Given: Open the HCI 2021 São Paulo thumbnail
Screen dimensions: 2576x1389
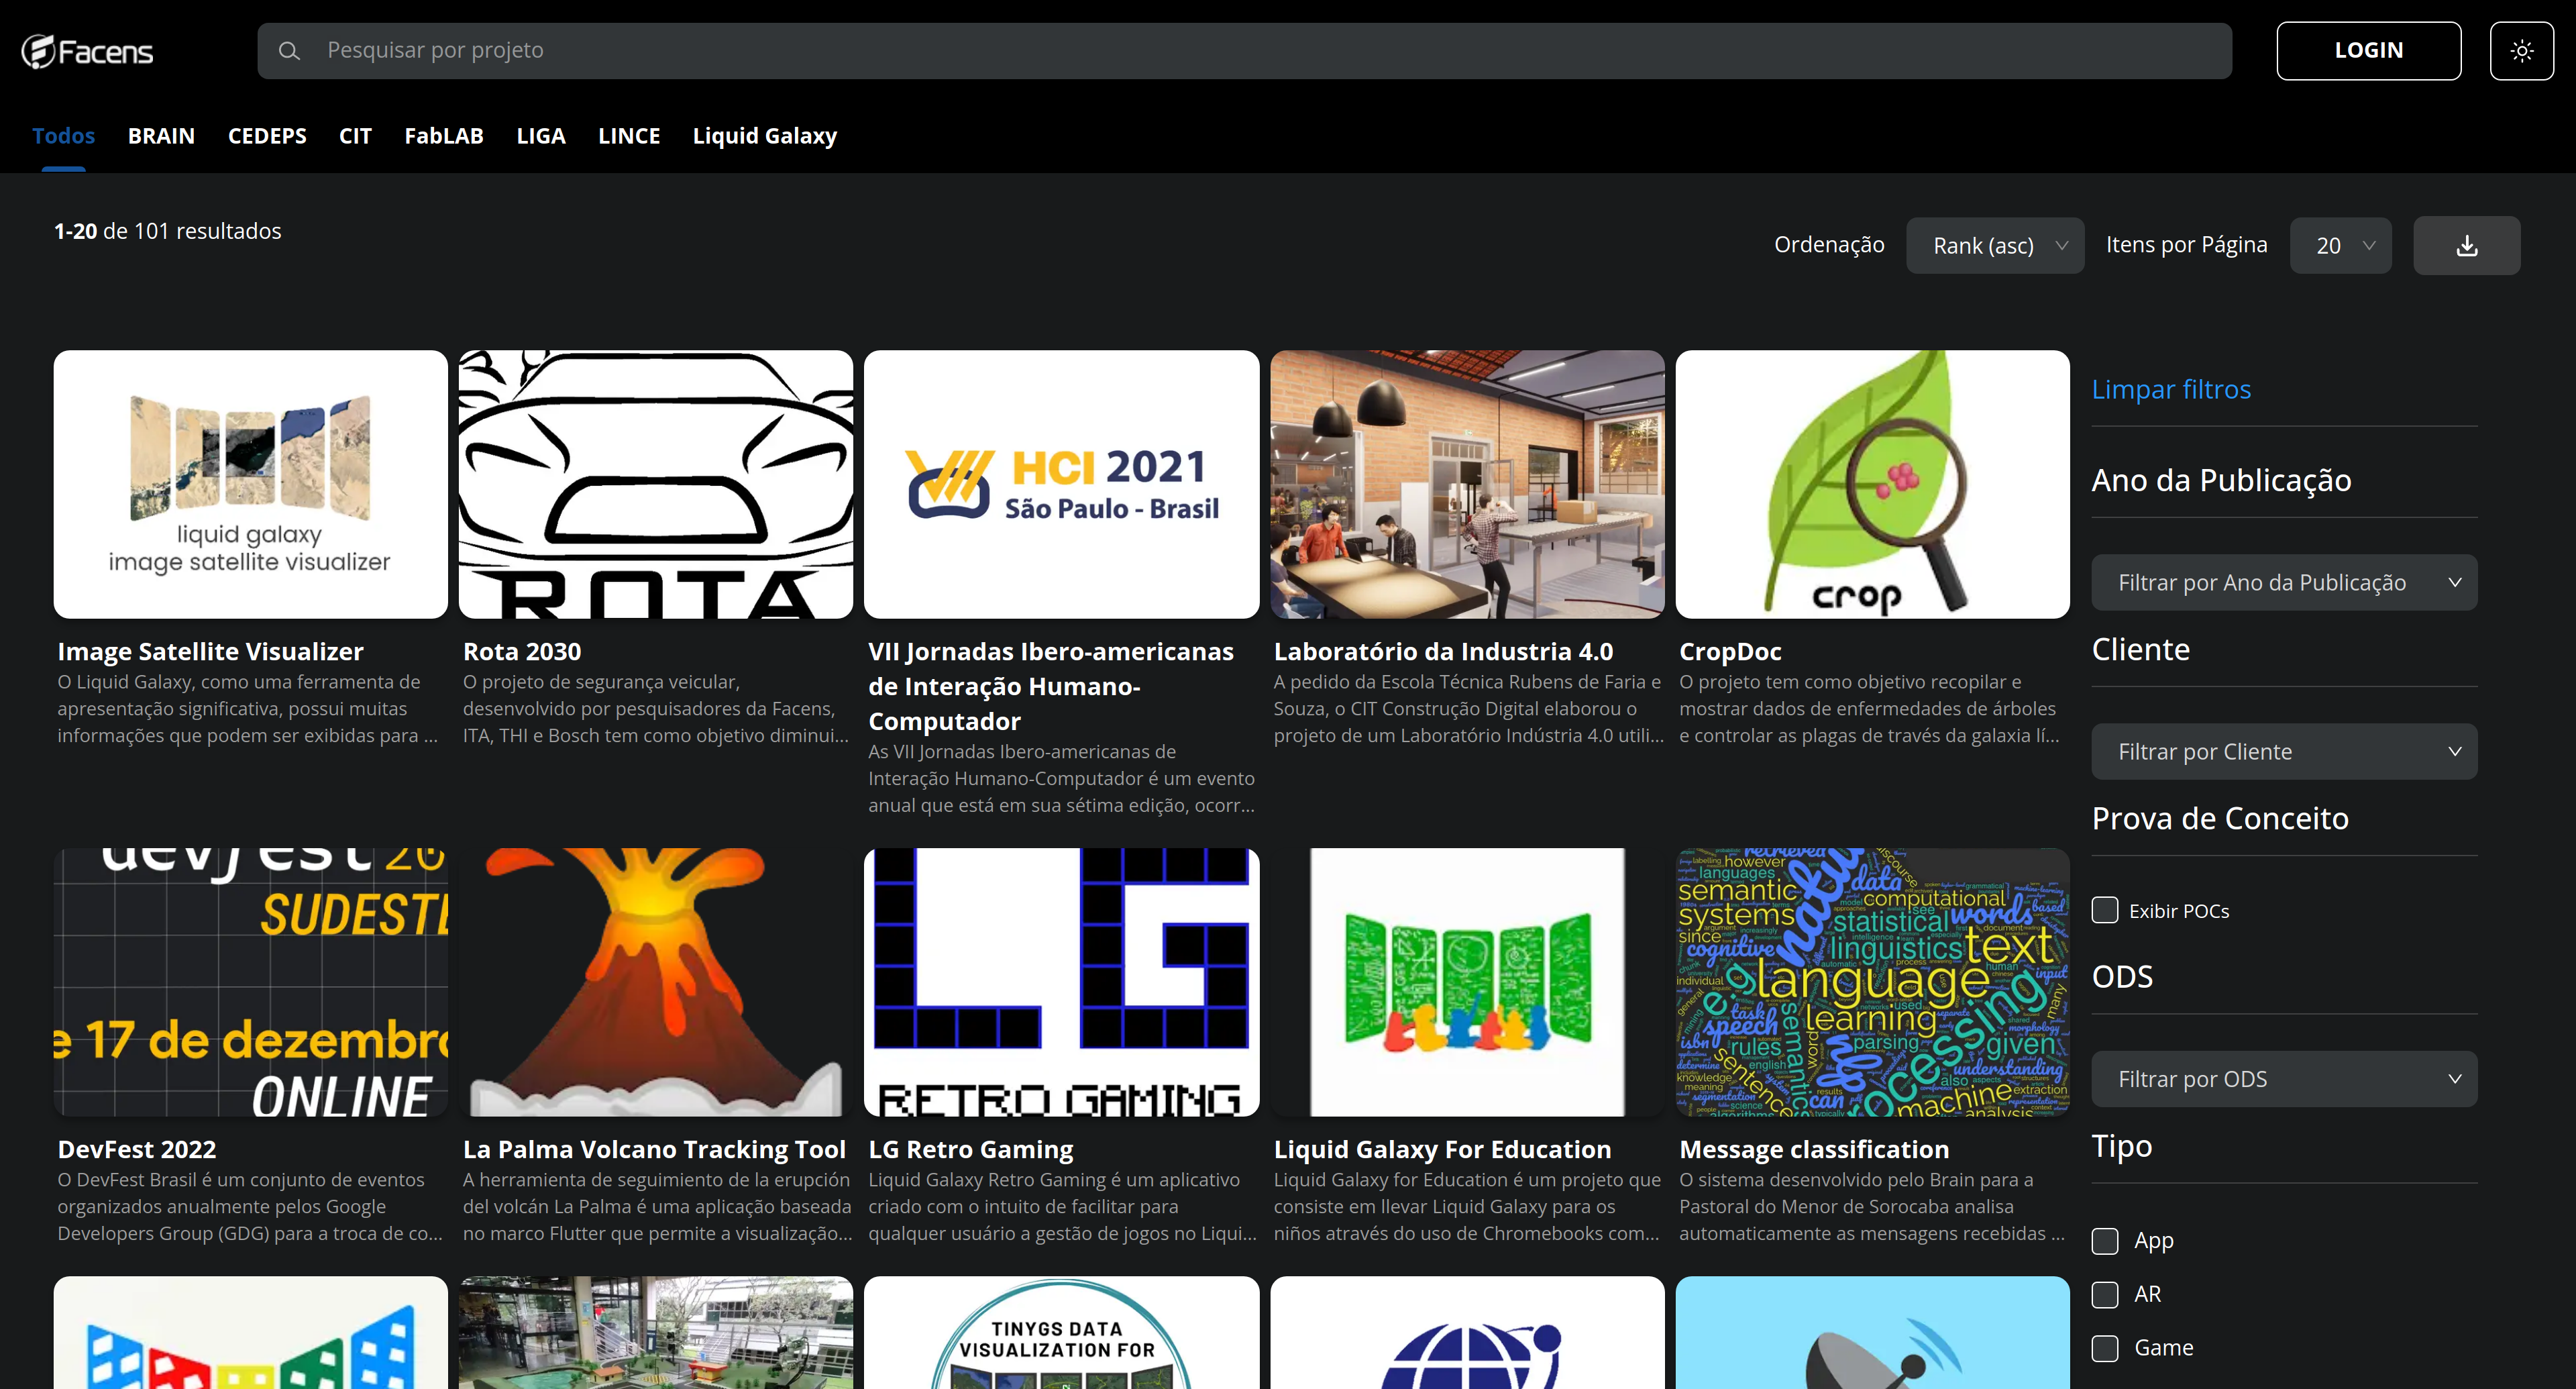Looking at the screenshot, I should [1061, 484].
